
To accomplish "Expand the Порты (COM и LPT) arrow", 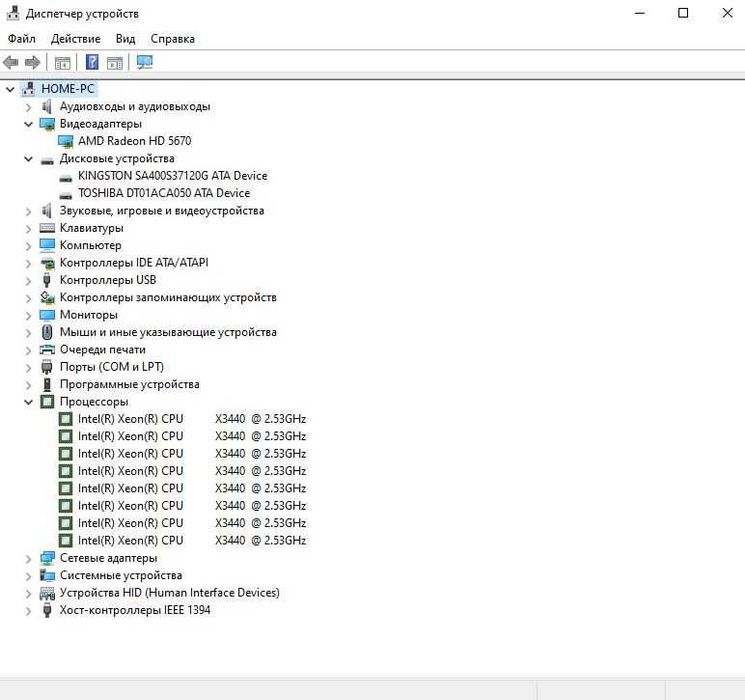I will (29, 368).
